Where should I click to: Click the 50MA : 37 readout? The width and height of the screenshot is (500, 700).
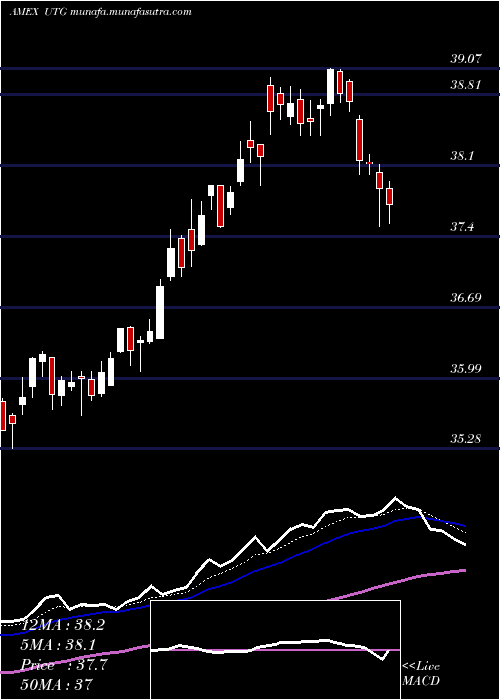(56, 684)
